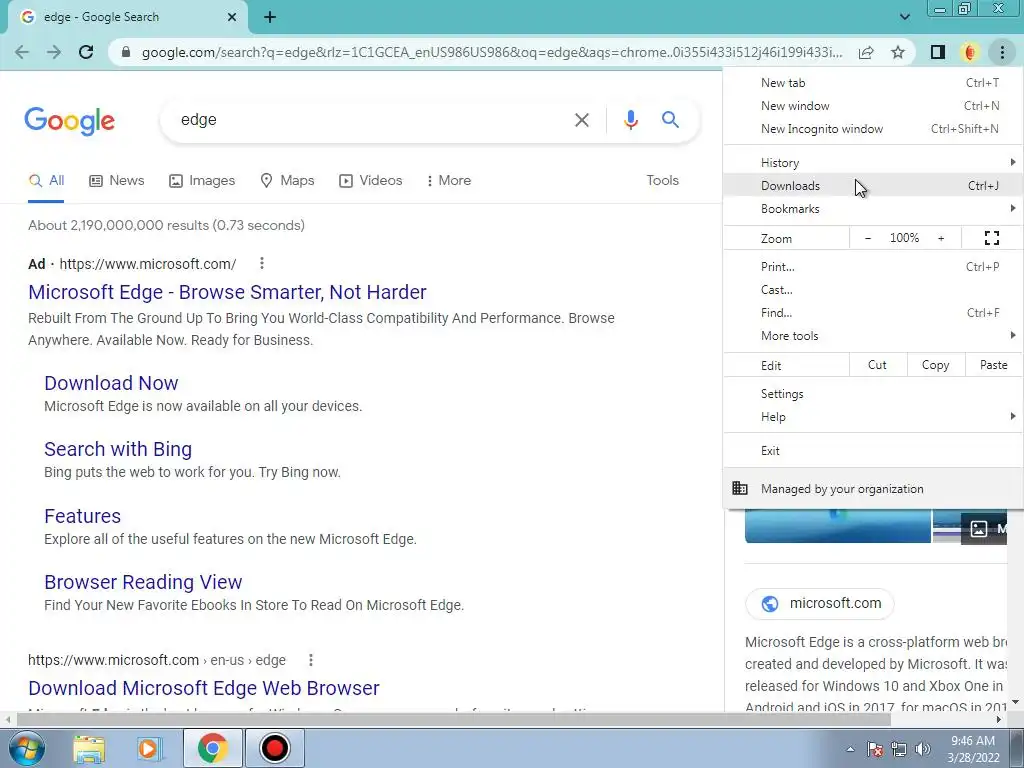This screenshot has width=1024, height=768.
Task: Bookmark this page with the star icon
Action: pos(898,52)
